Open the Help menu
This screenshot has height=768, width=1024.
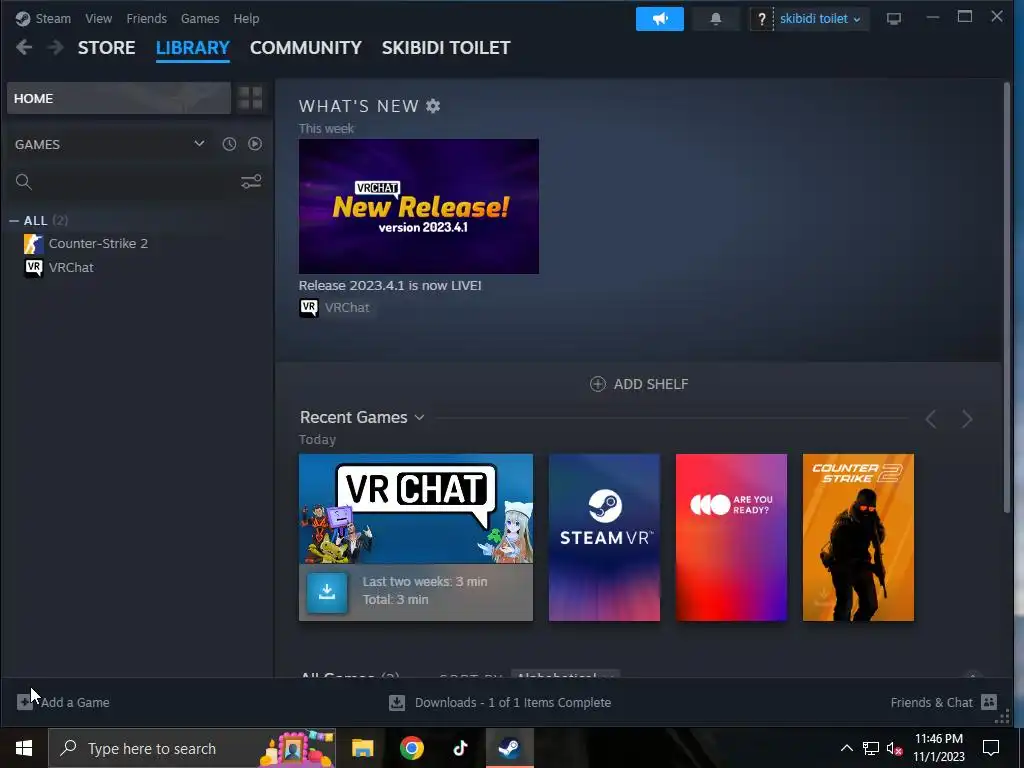tap(246, 18)
